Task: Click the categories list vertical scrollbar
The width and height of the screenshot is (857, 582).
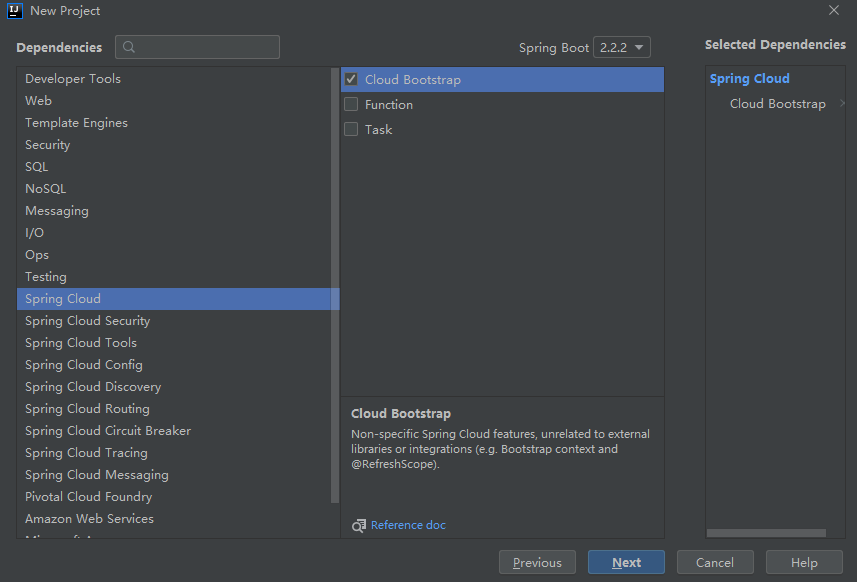Action: pyautogui.click(x=335, y=285)
